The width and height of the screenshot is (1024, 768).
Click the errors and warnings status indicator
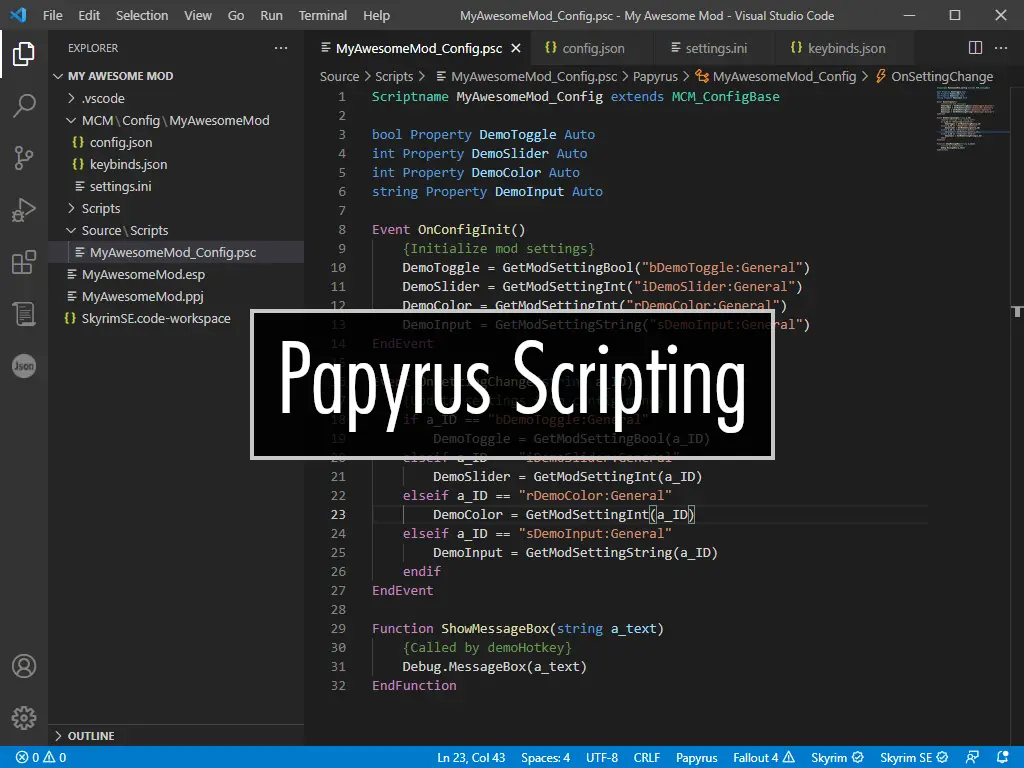pos(41,757)
